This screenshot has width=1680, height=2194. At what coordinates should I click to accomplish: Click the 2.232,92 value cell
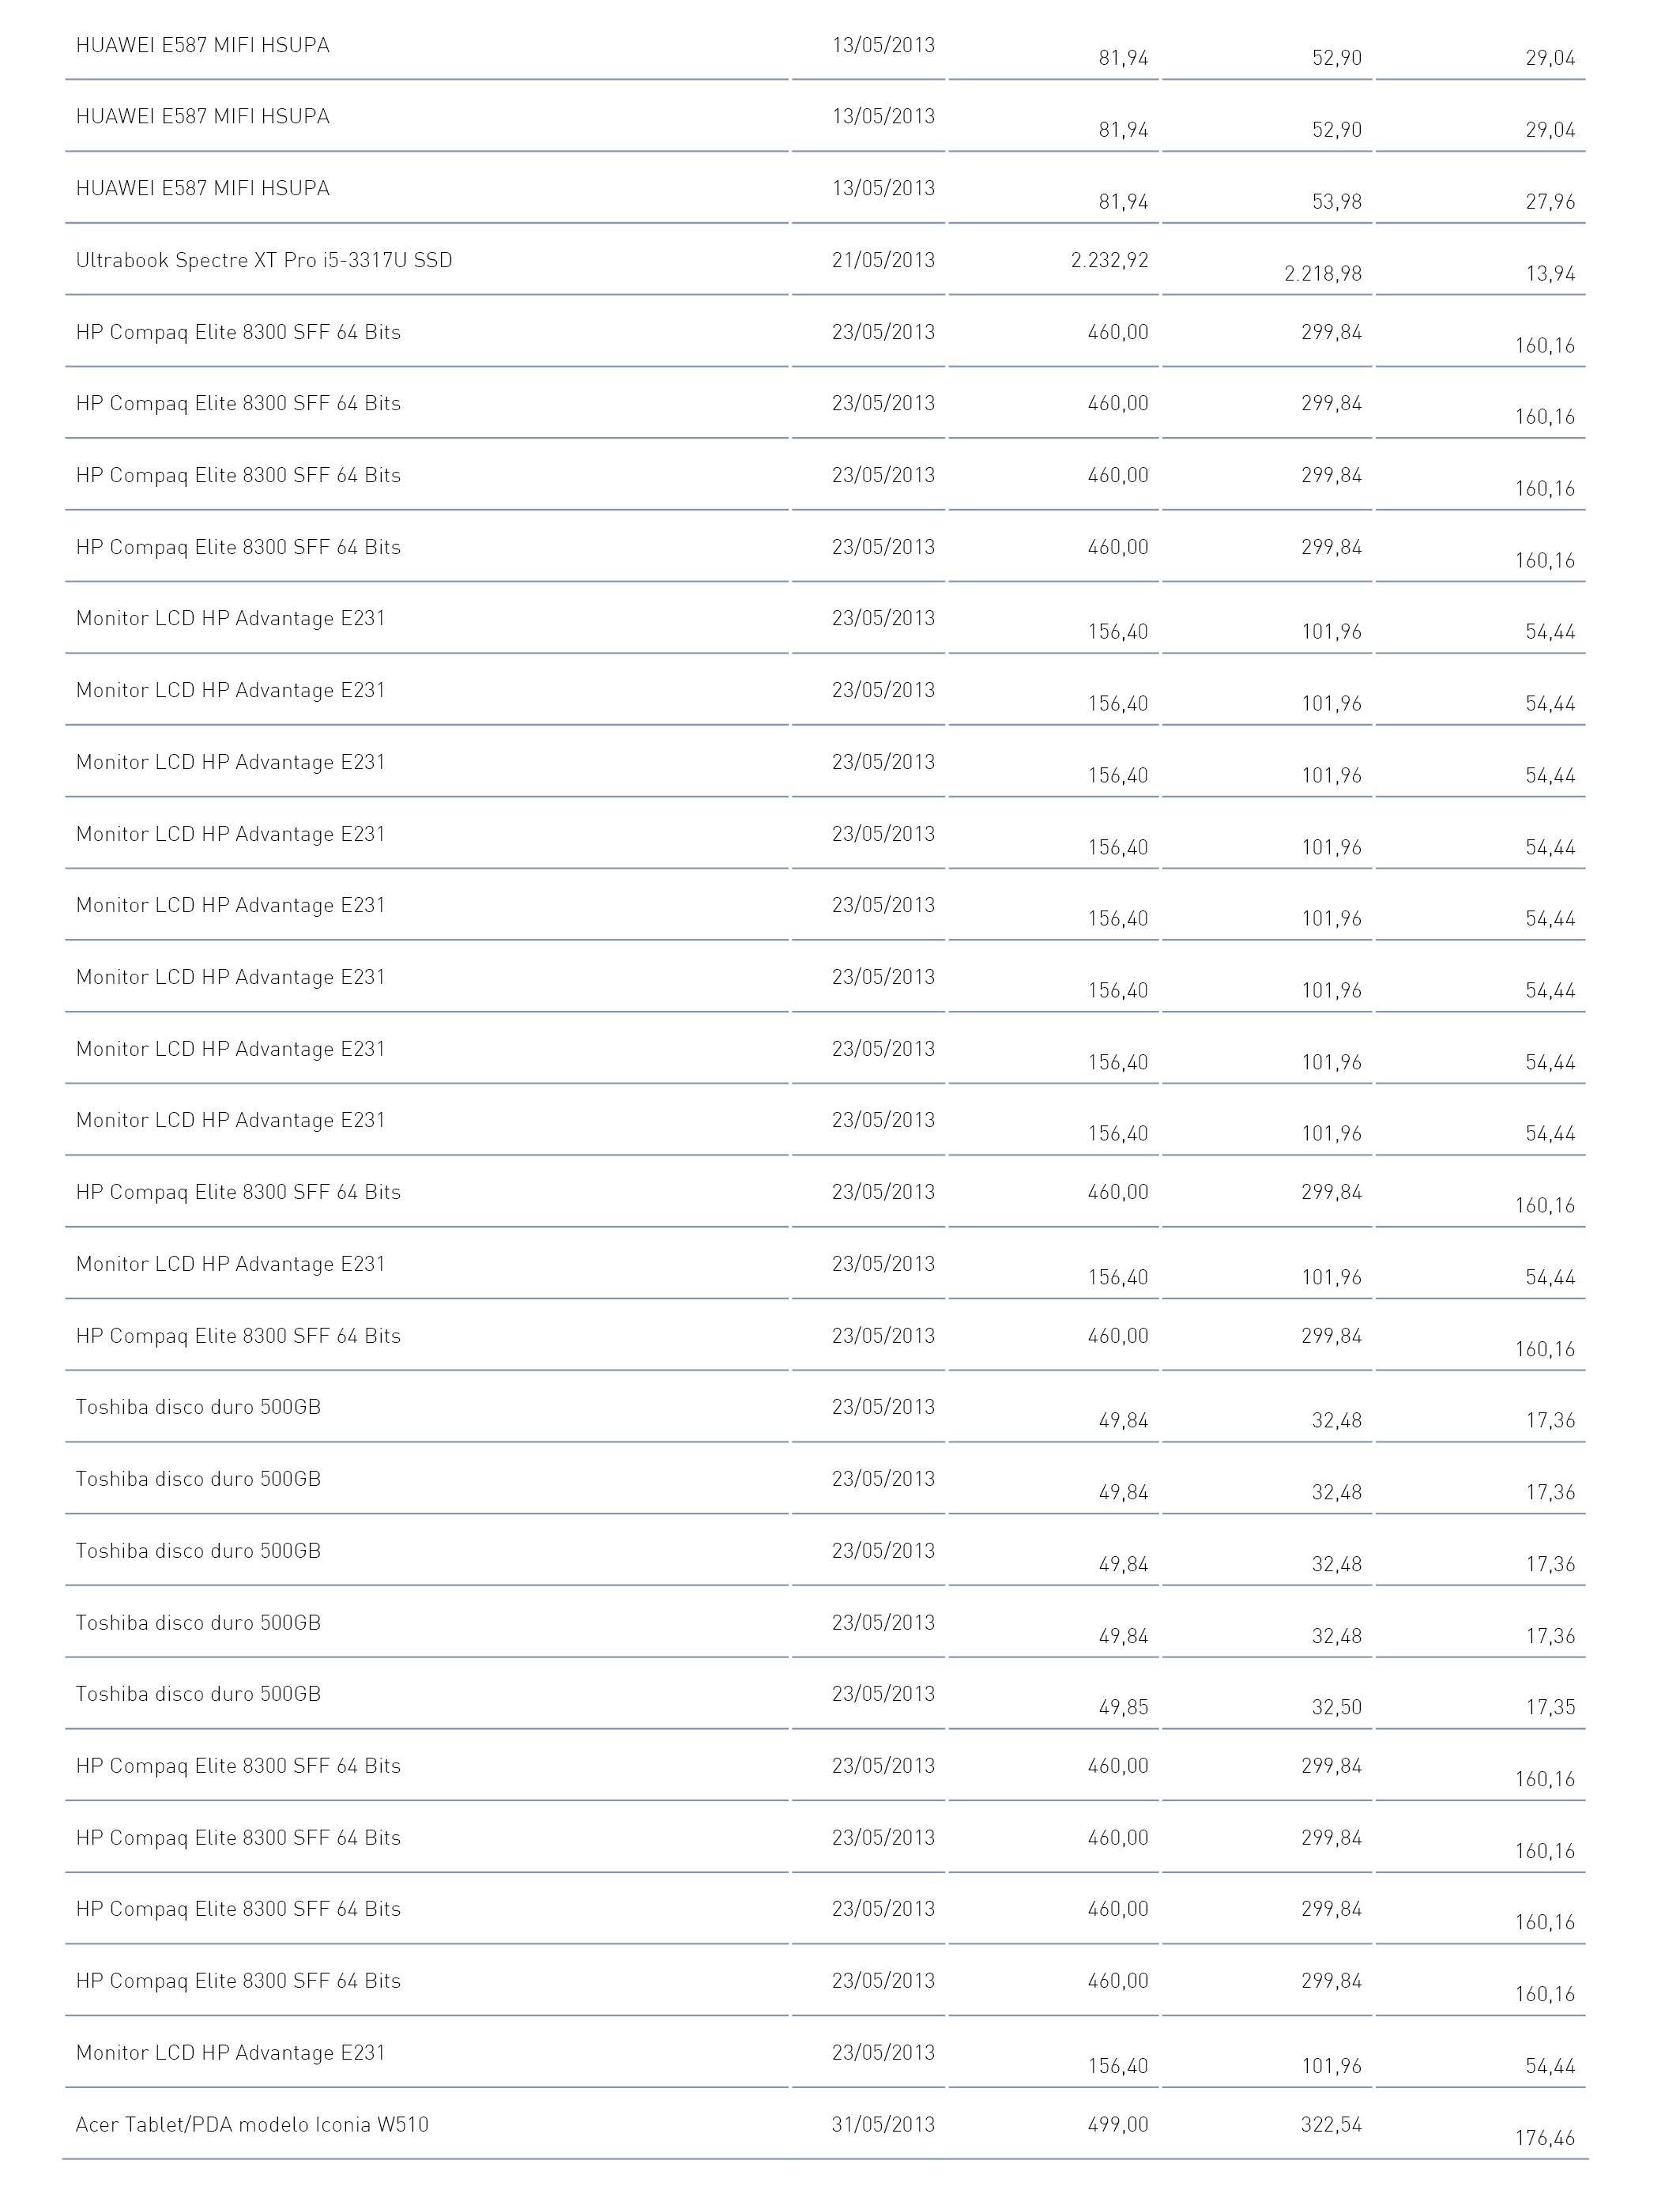click(1109, 260)
